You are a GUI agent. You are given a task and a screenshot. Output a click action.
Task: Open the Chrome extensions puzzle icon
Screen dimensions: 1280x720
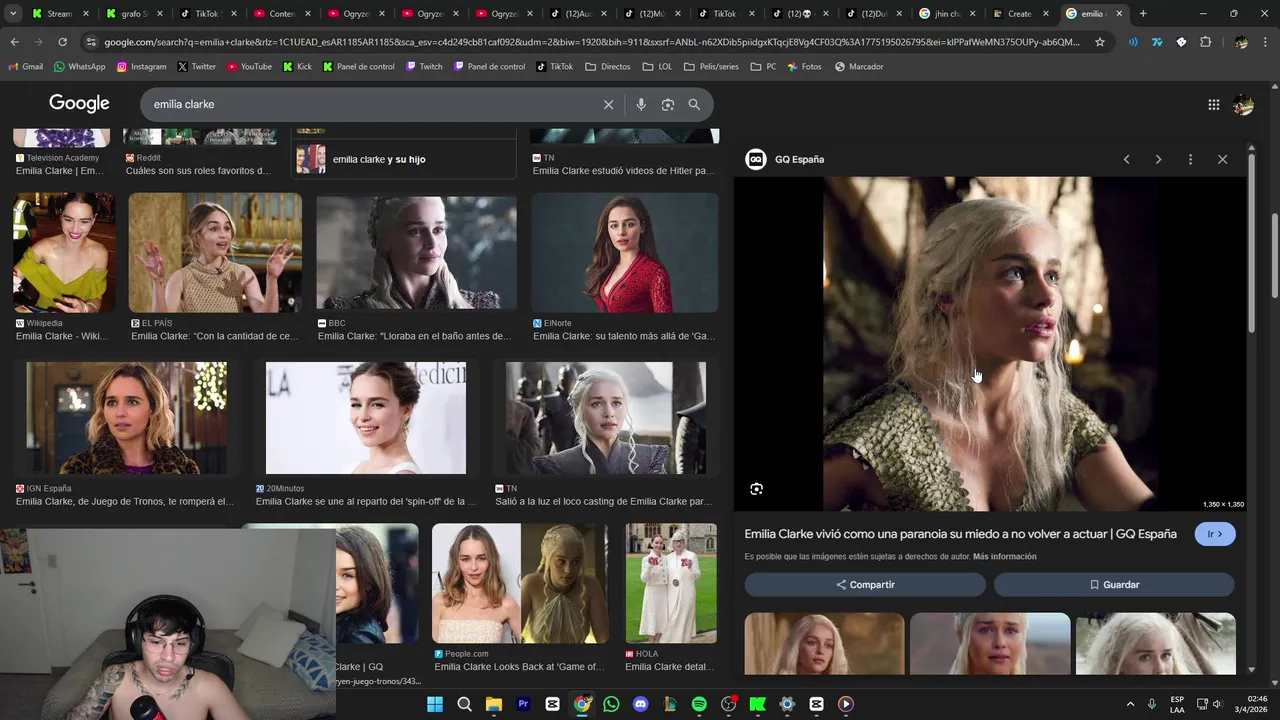(1205, 42)
